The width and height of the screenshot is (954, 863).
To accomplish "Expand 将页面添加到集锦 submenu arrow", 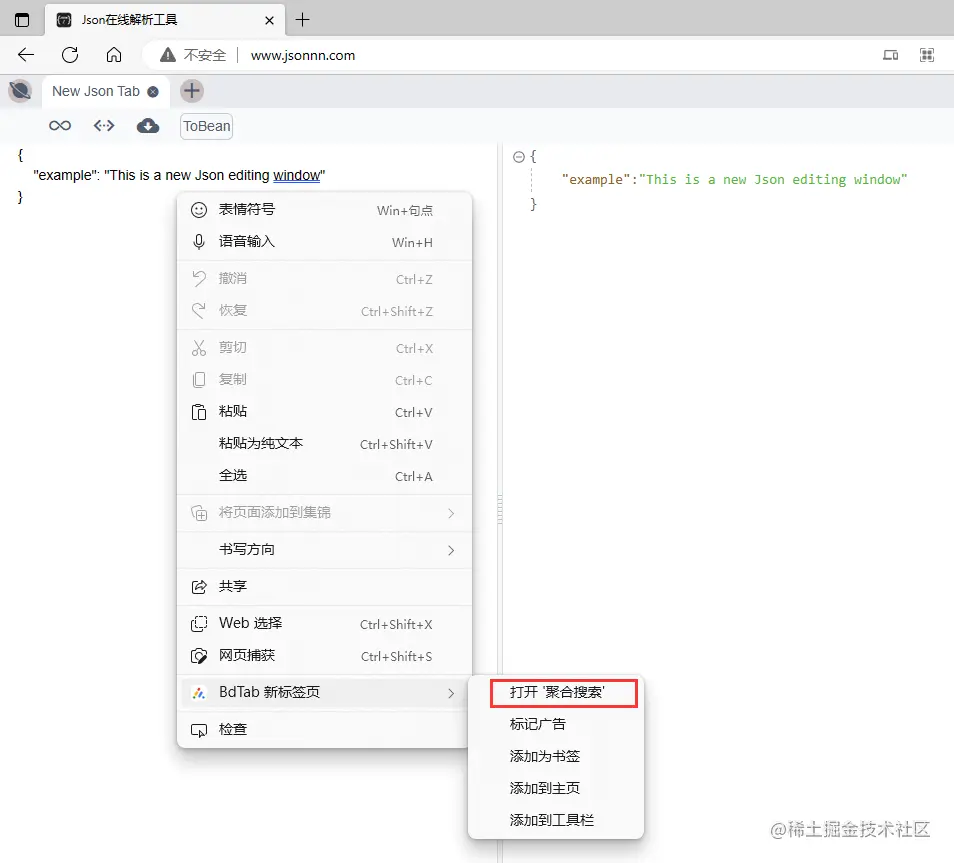I will pyautogui.click(x=451, y=513).
